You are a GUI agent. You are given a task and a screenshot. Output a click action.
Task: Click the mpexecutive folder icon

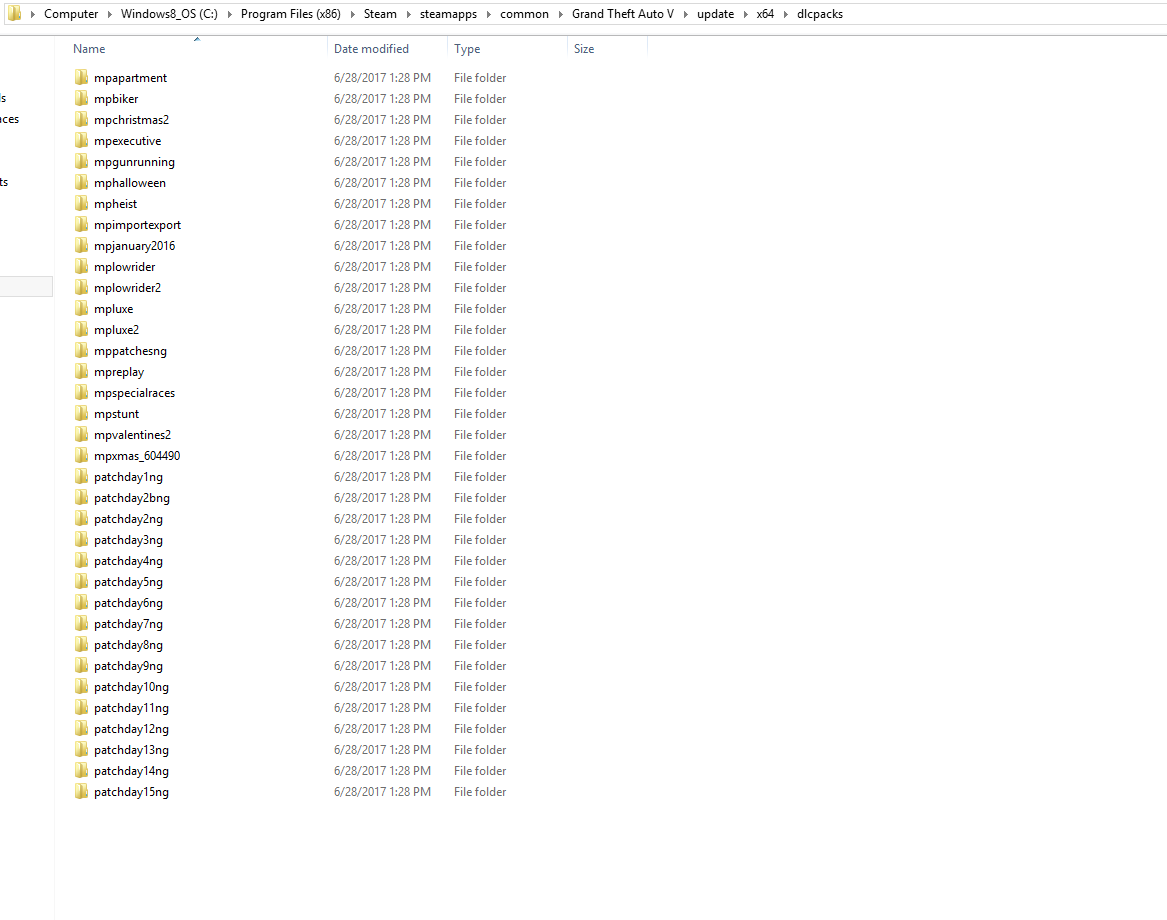point(81,141)
